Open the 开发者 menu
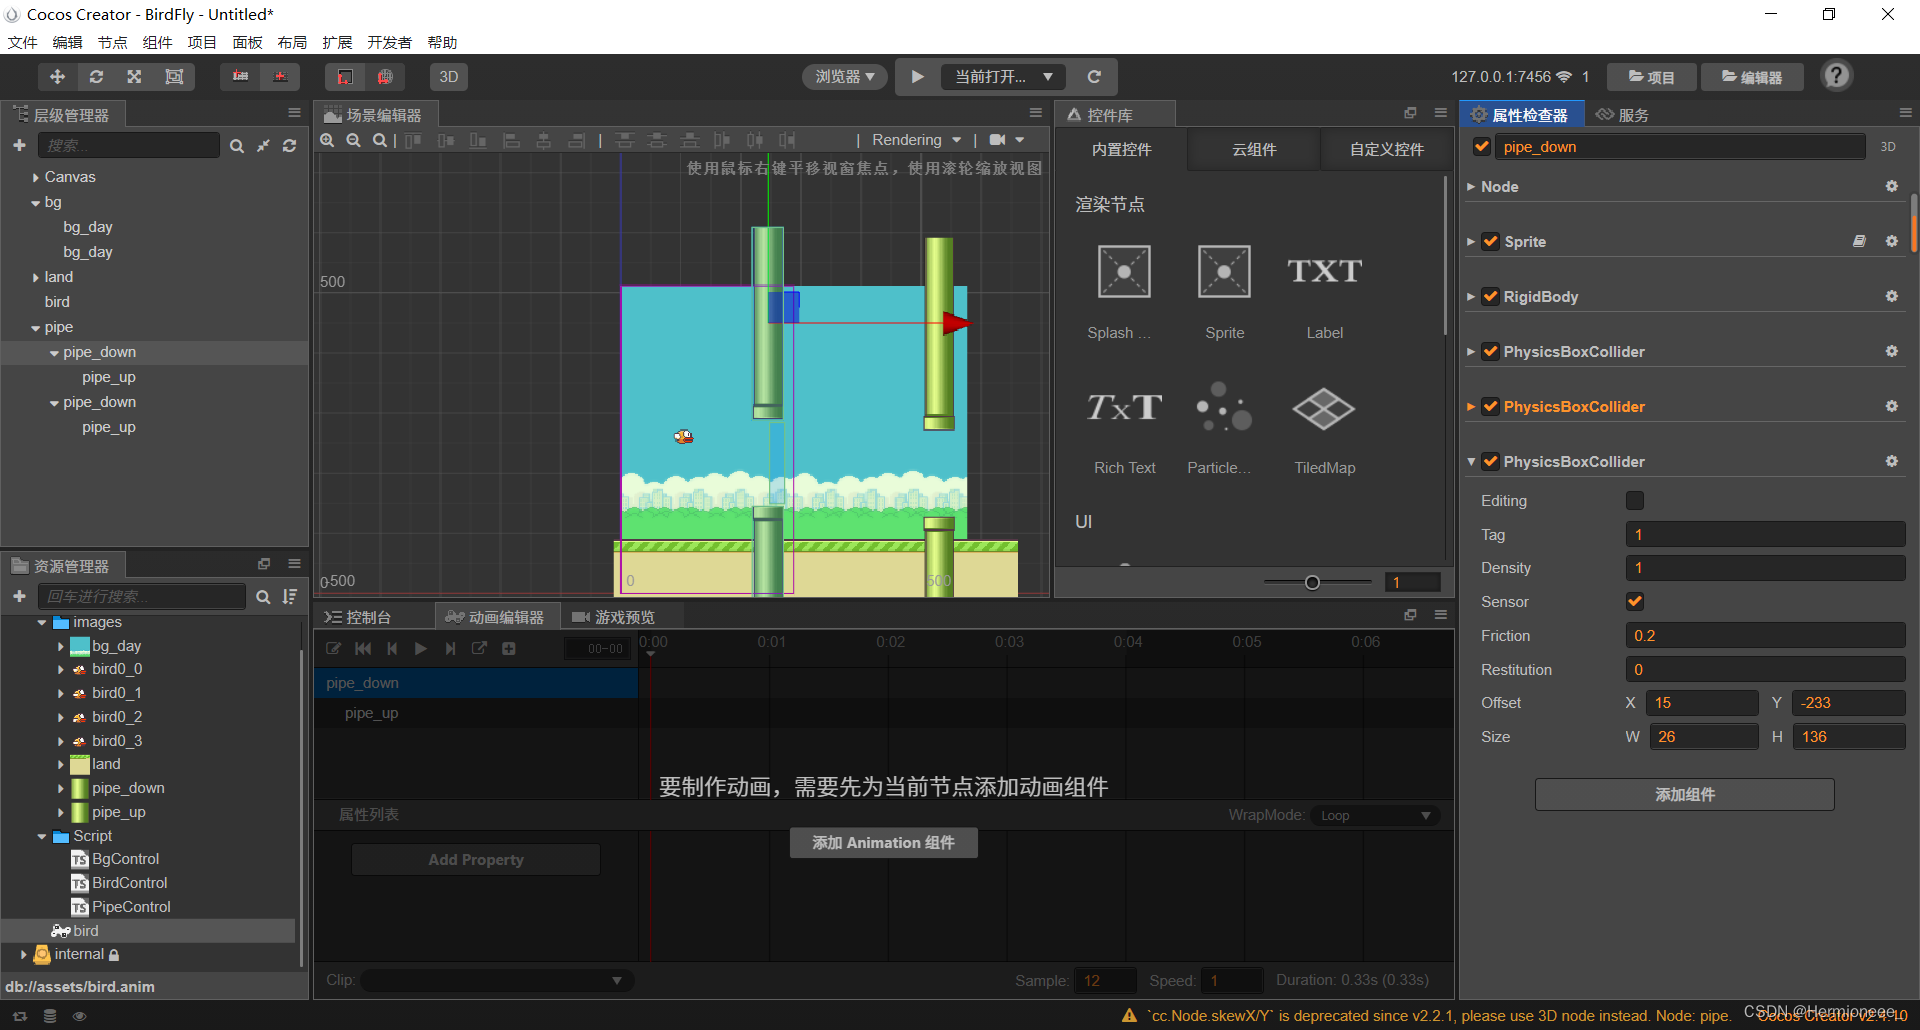This screenshot has height=1030, width=1920. point(389,42)
